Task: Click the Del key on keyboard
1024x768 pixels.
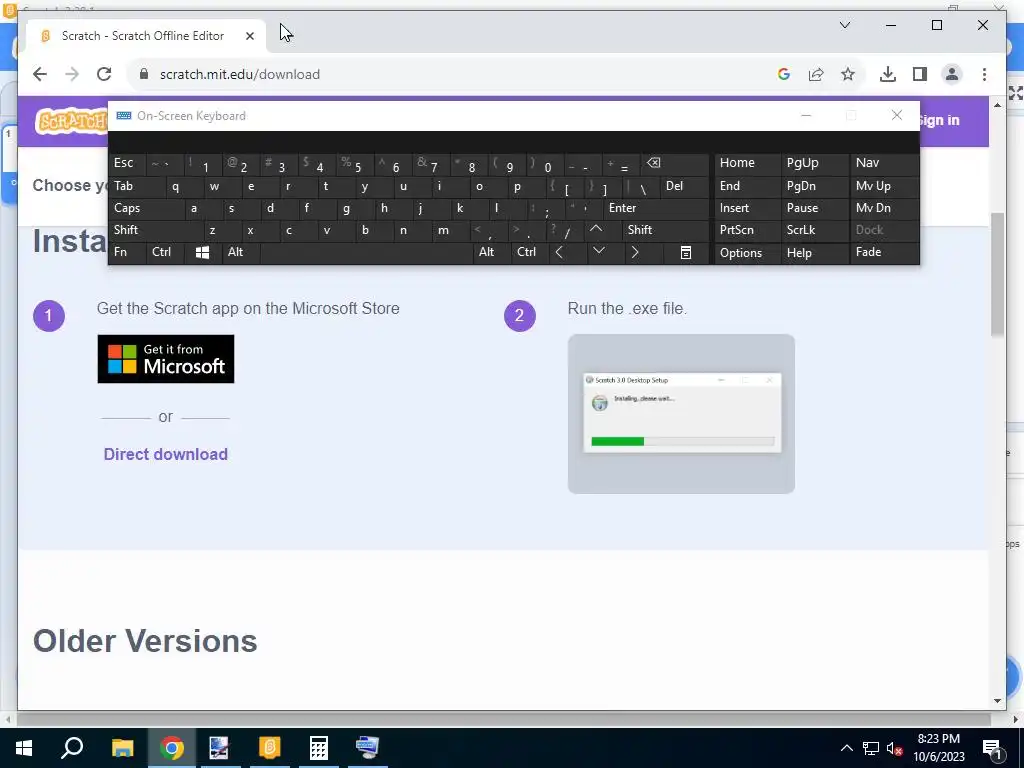Action: pos(684,186)
